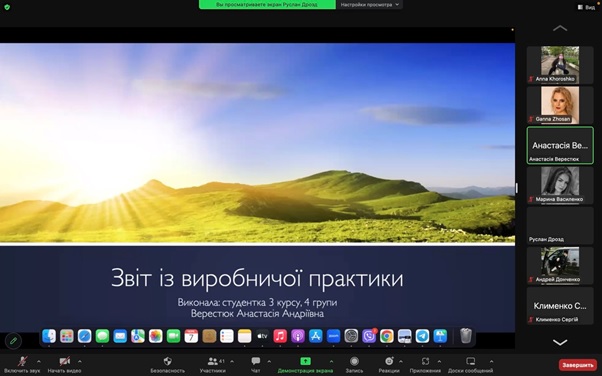This screenshot has height=376, width=602.
Task: Open the Доски сообщений whiteboards icon
Action: pyautogui.click(x=470, y=361)
